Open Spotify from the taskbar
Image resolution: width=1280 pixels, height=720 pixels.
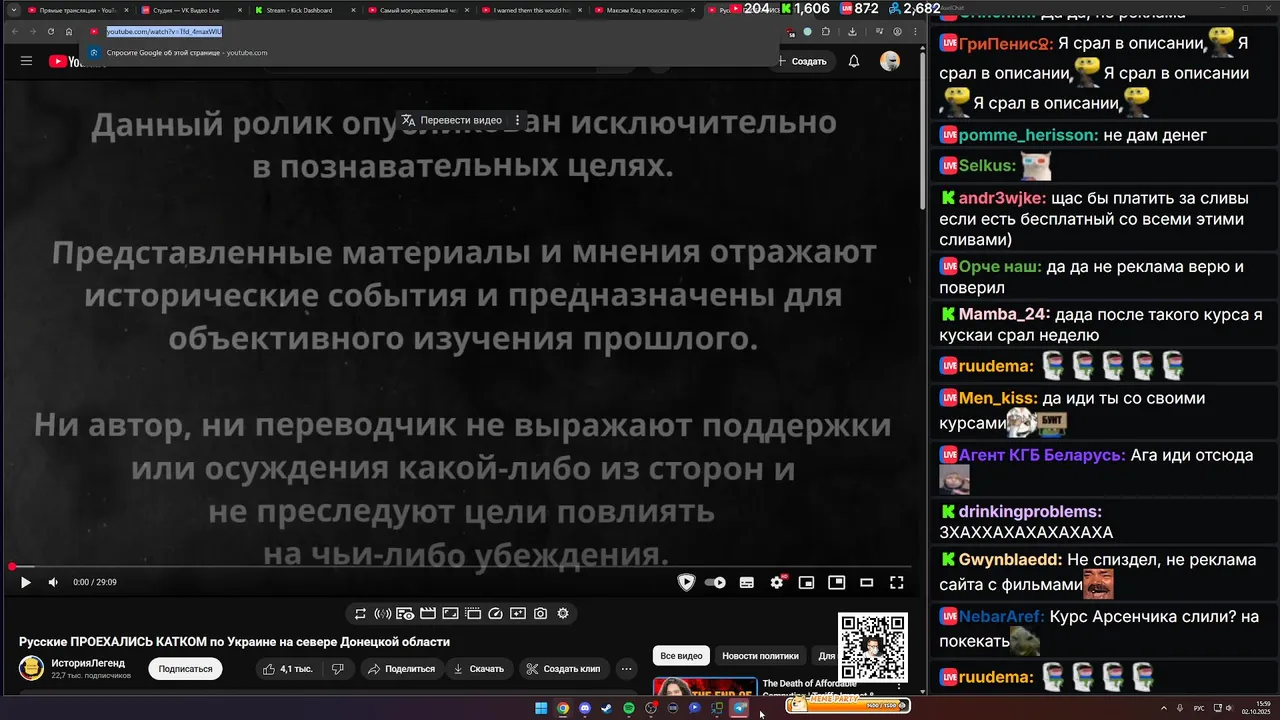click(629, 708)
